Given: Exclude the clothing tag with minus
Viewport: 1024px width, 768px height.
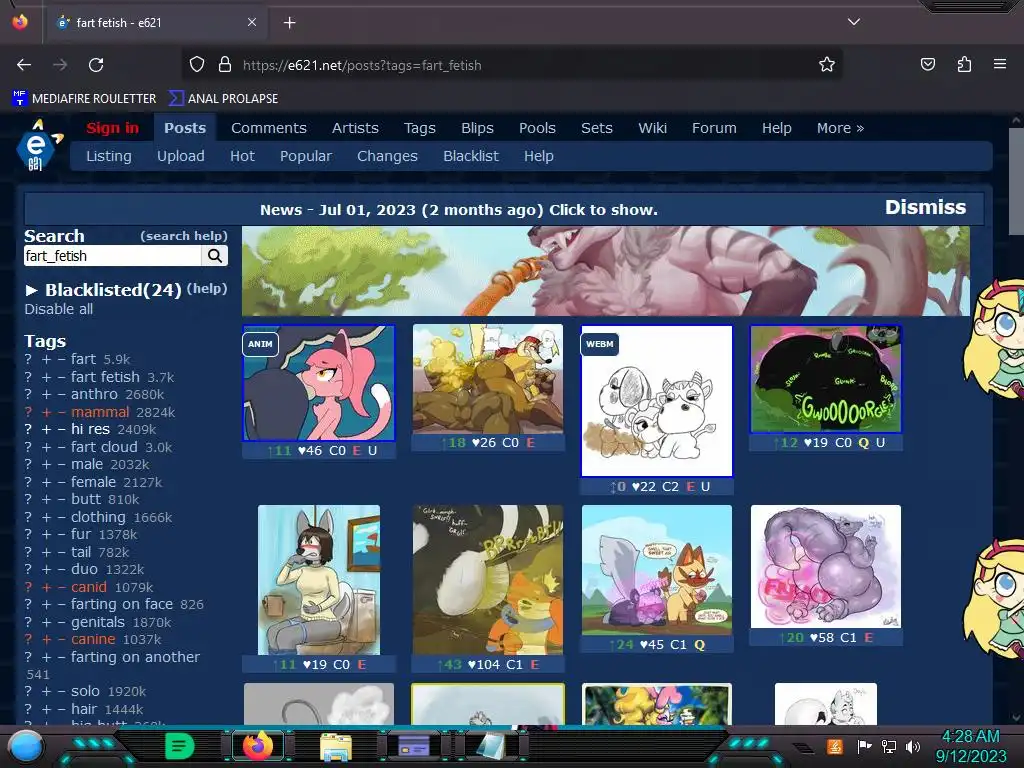Looking at the screenshot, I should (x=61, y=517).
